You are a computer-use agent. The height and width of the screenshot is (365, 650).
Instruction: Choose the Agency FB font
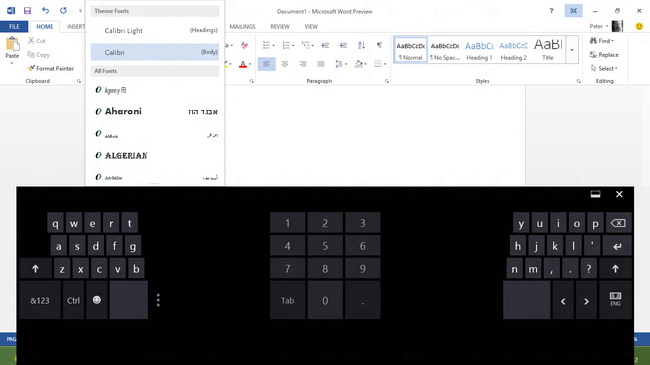tap(155, 90)
